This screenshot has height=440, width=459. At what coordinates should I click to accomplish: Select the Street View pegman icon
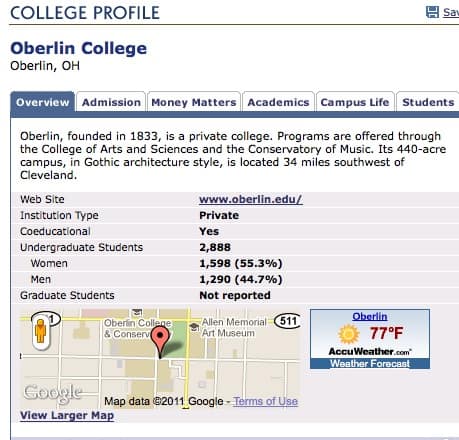coord(41,331)
